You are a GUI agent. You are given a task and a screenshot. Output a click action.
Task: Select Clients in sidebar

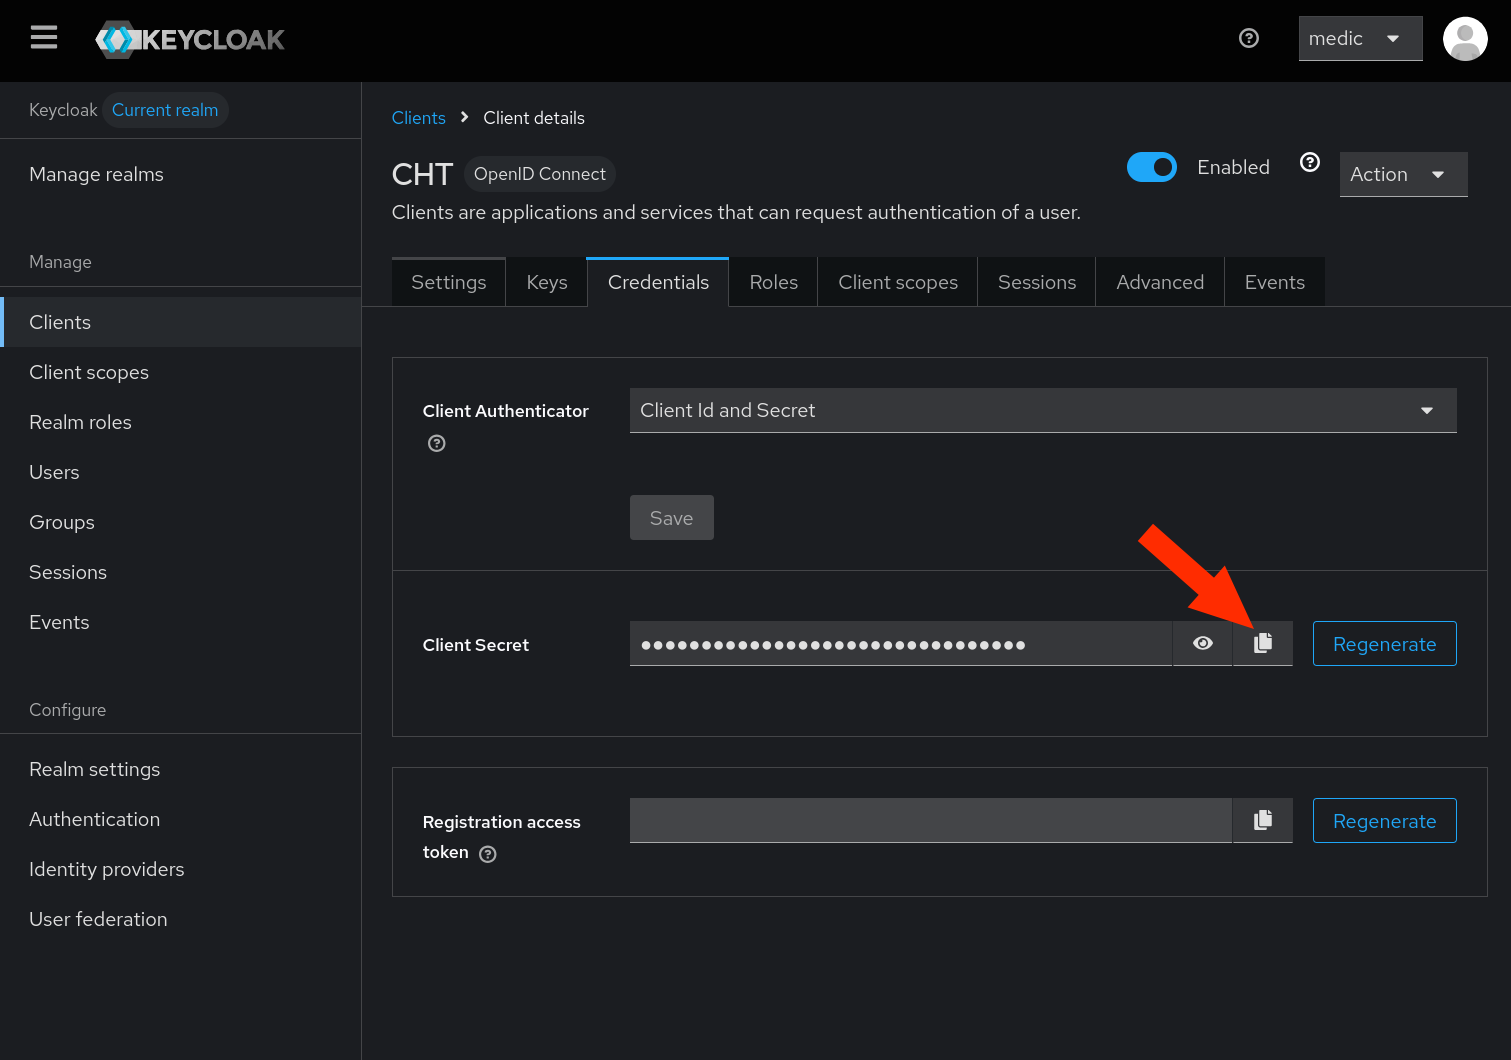tap(180, 322)
